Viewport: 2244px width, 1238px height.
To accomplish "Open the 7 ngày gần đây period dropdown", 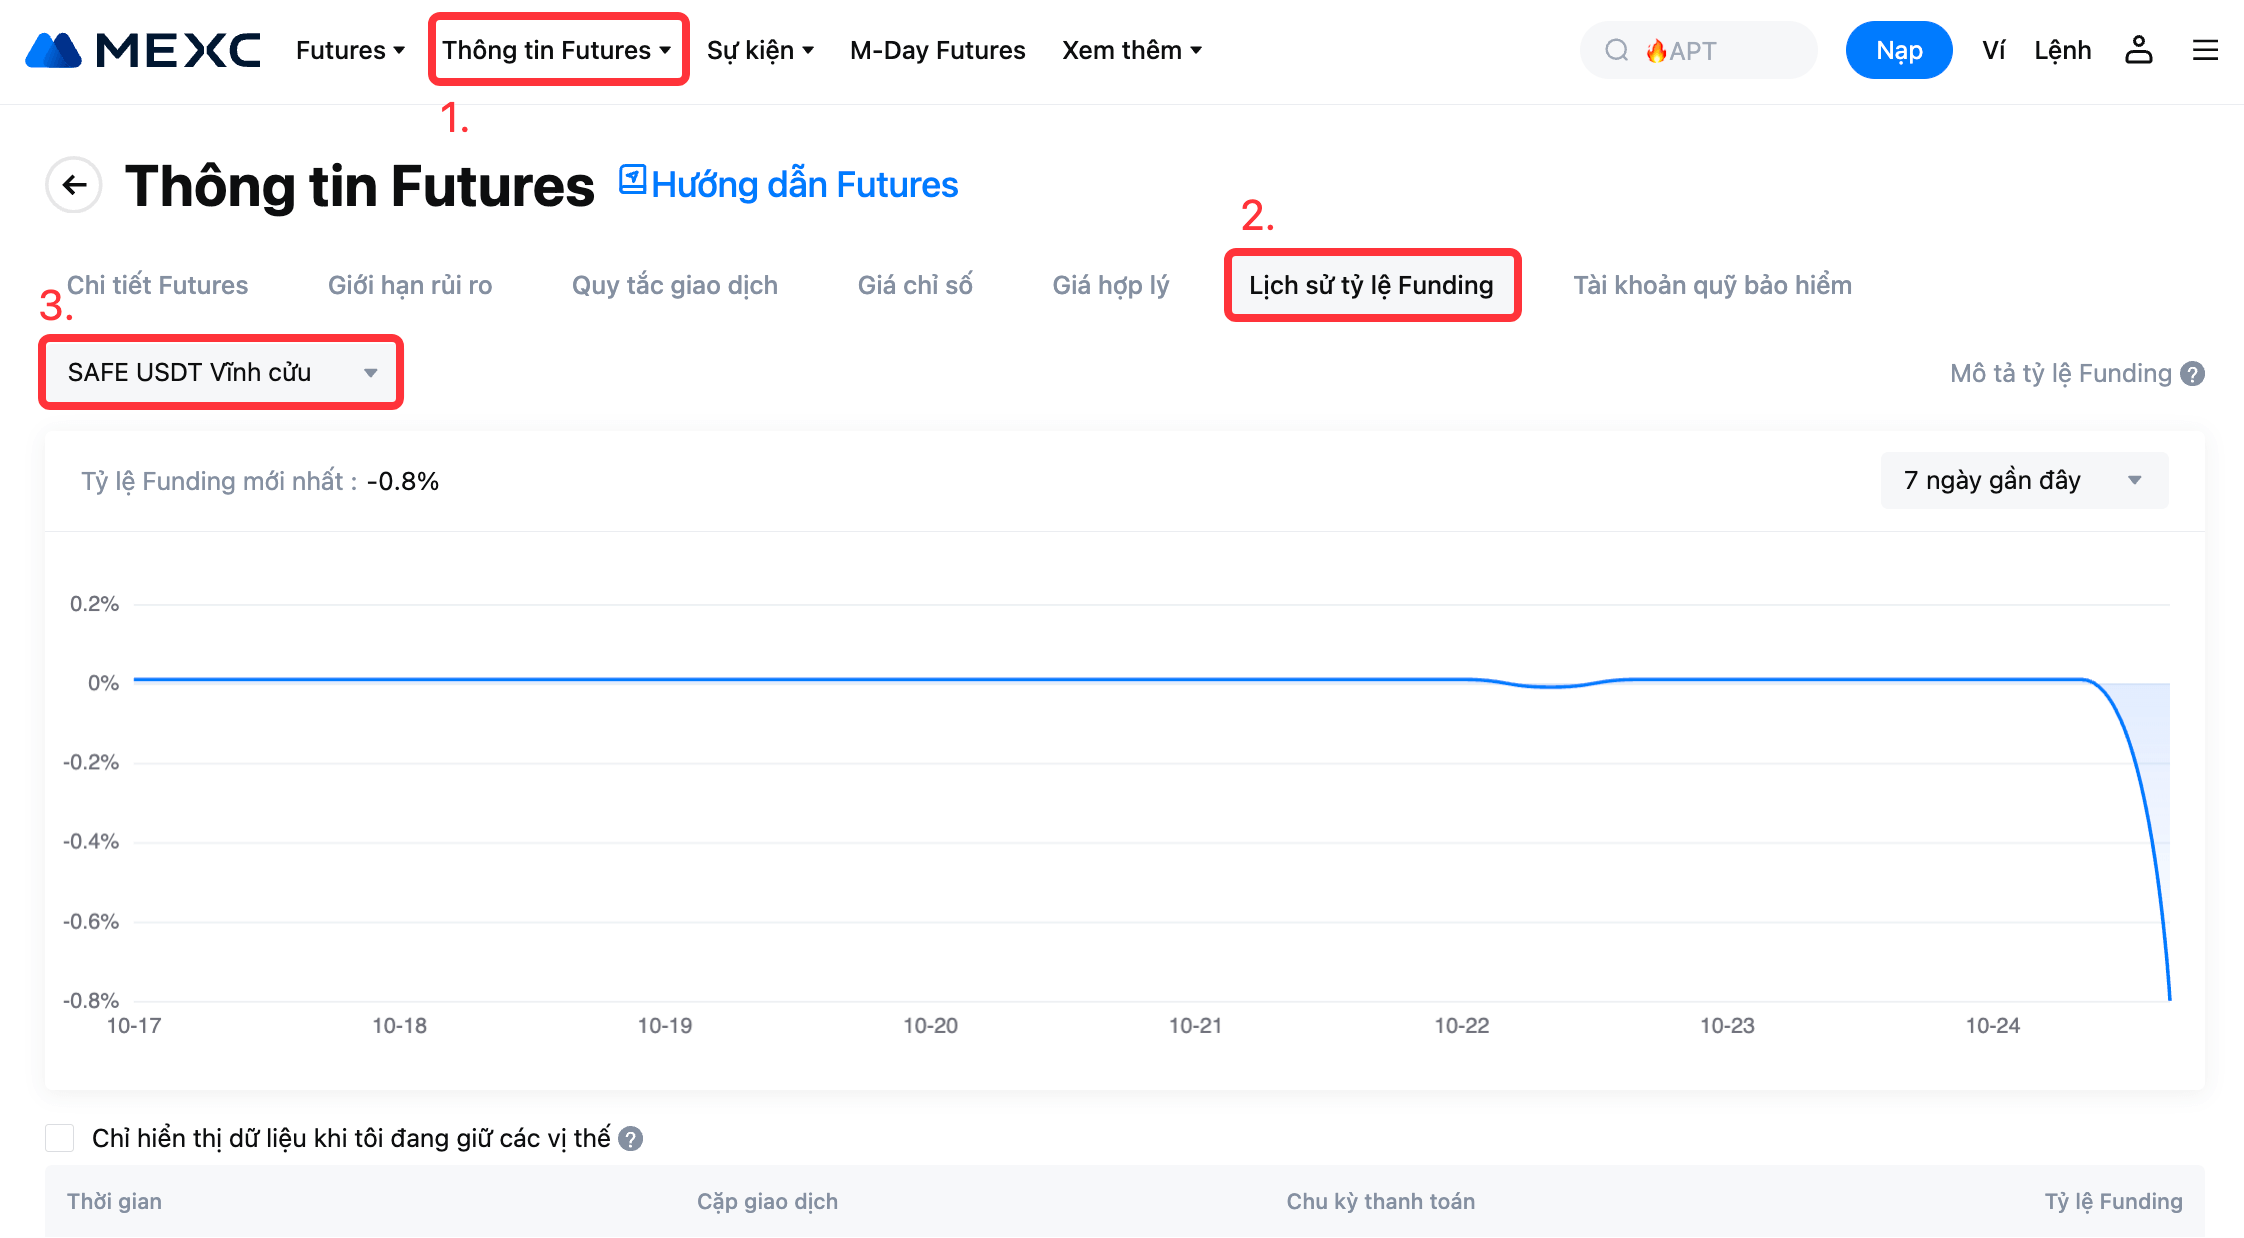I will pyautogui.click(x=2023, y=481).
